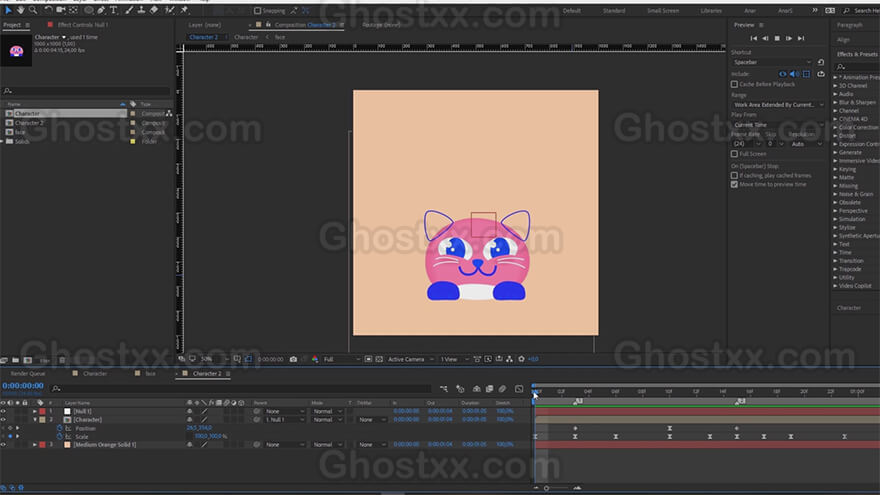Toggle include video eye in Preview
Screen dimensions: 880x495
(x=783, y=74)
